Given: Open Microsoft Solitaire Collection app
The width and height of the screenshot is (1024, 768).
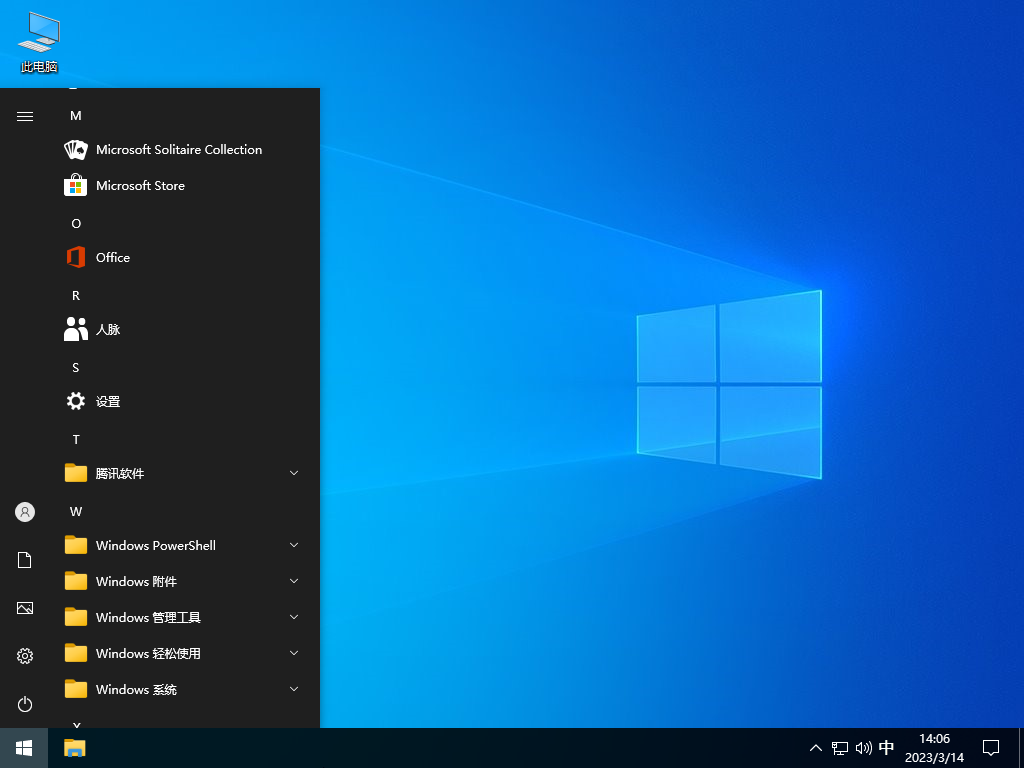Looking at the screenshot, I should (x=178, y=150).
